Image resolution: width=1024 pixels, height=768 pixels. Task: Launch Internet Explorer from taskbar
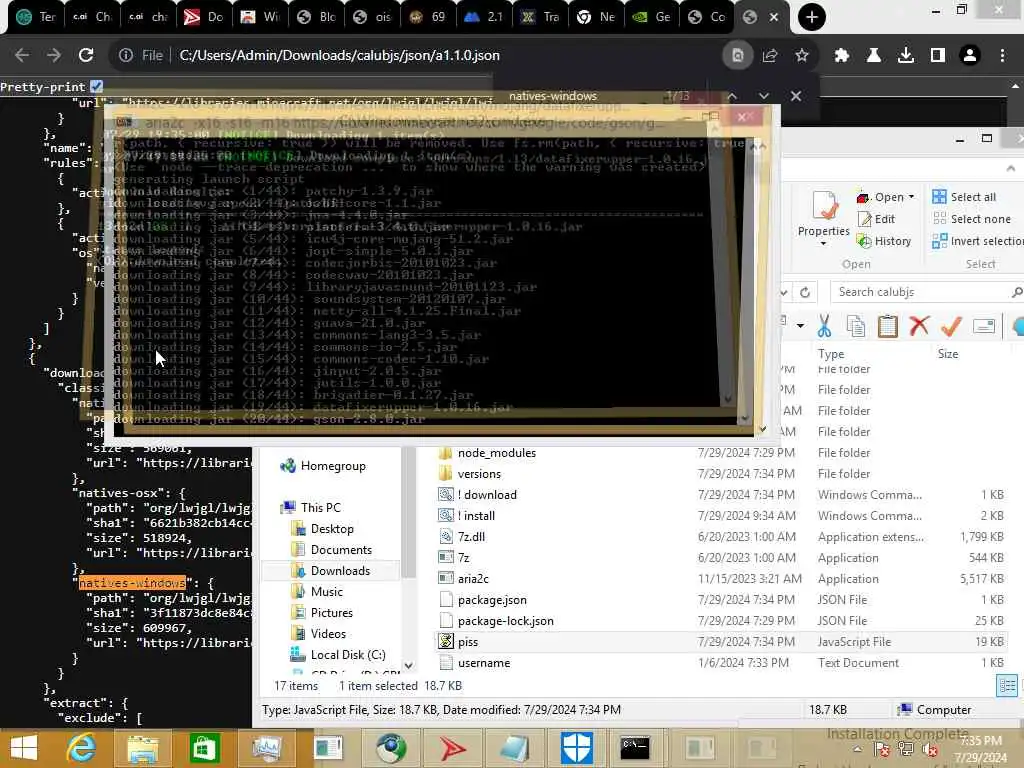pyautogui.click(x=81, y=748)
